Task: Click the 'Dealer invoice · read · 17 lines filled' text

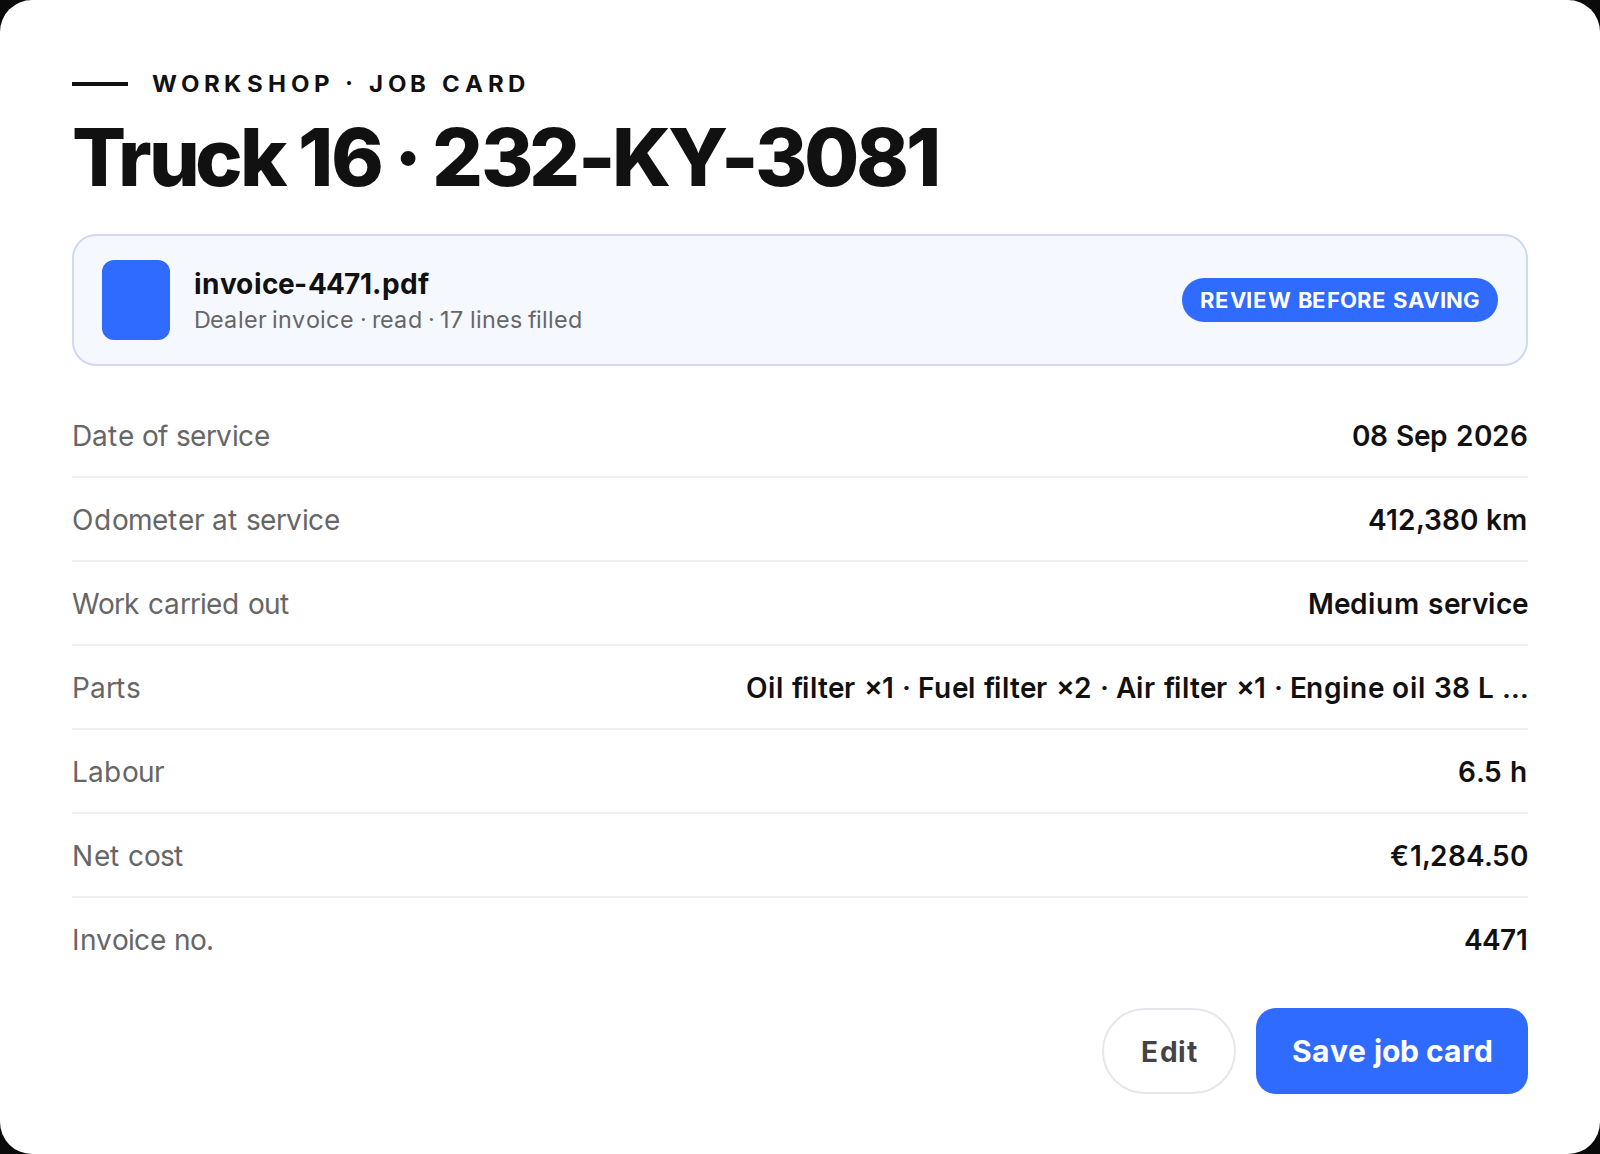Action: pos(388,320)
